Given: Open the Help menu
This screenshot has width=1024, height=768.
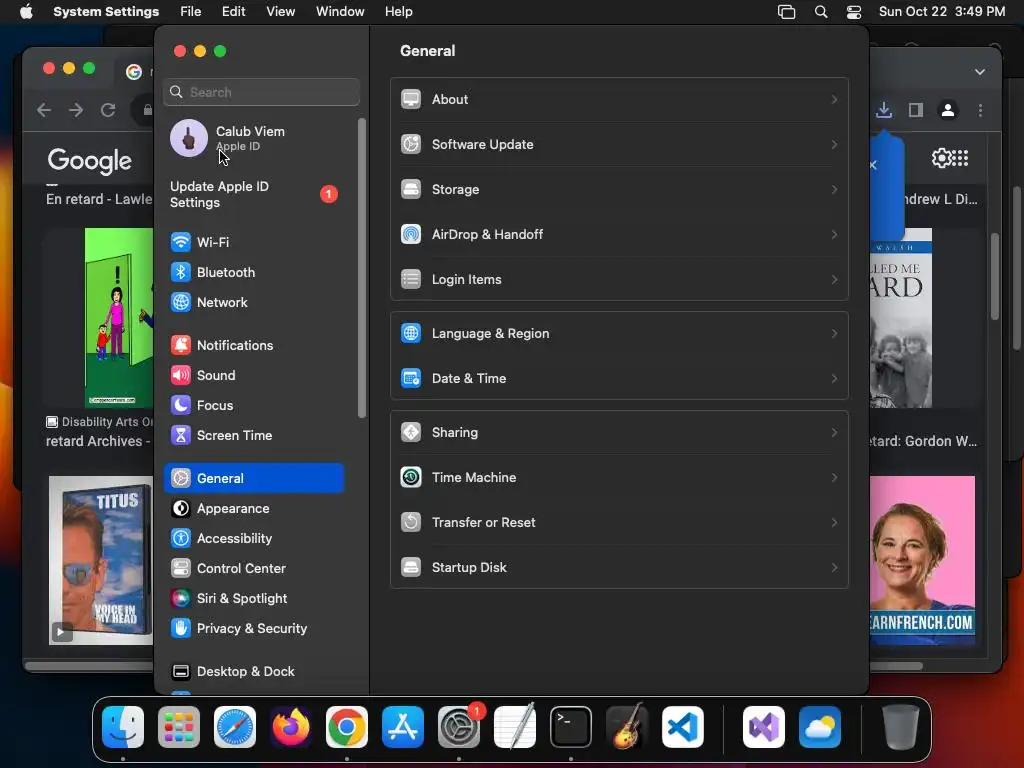Looking at the screenshot, I should 398,12.
